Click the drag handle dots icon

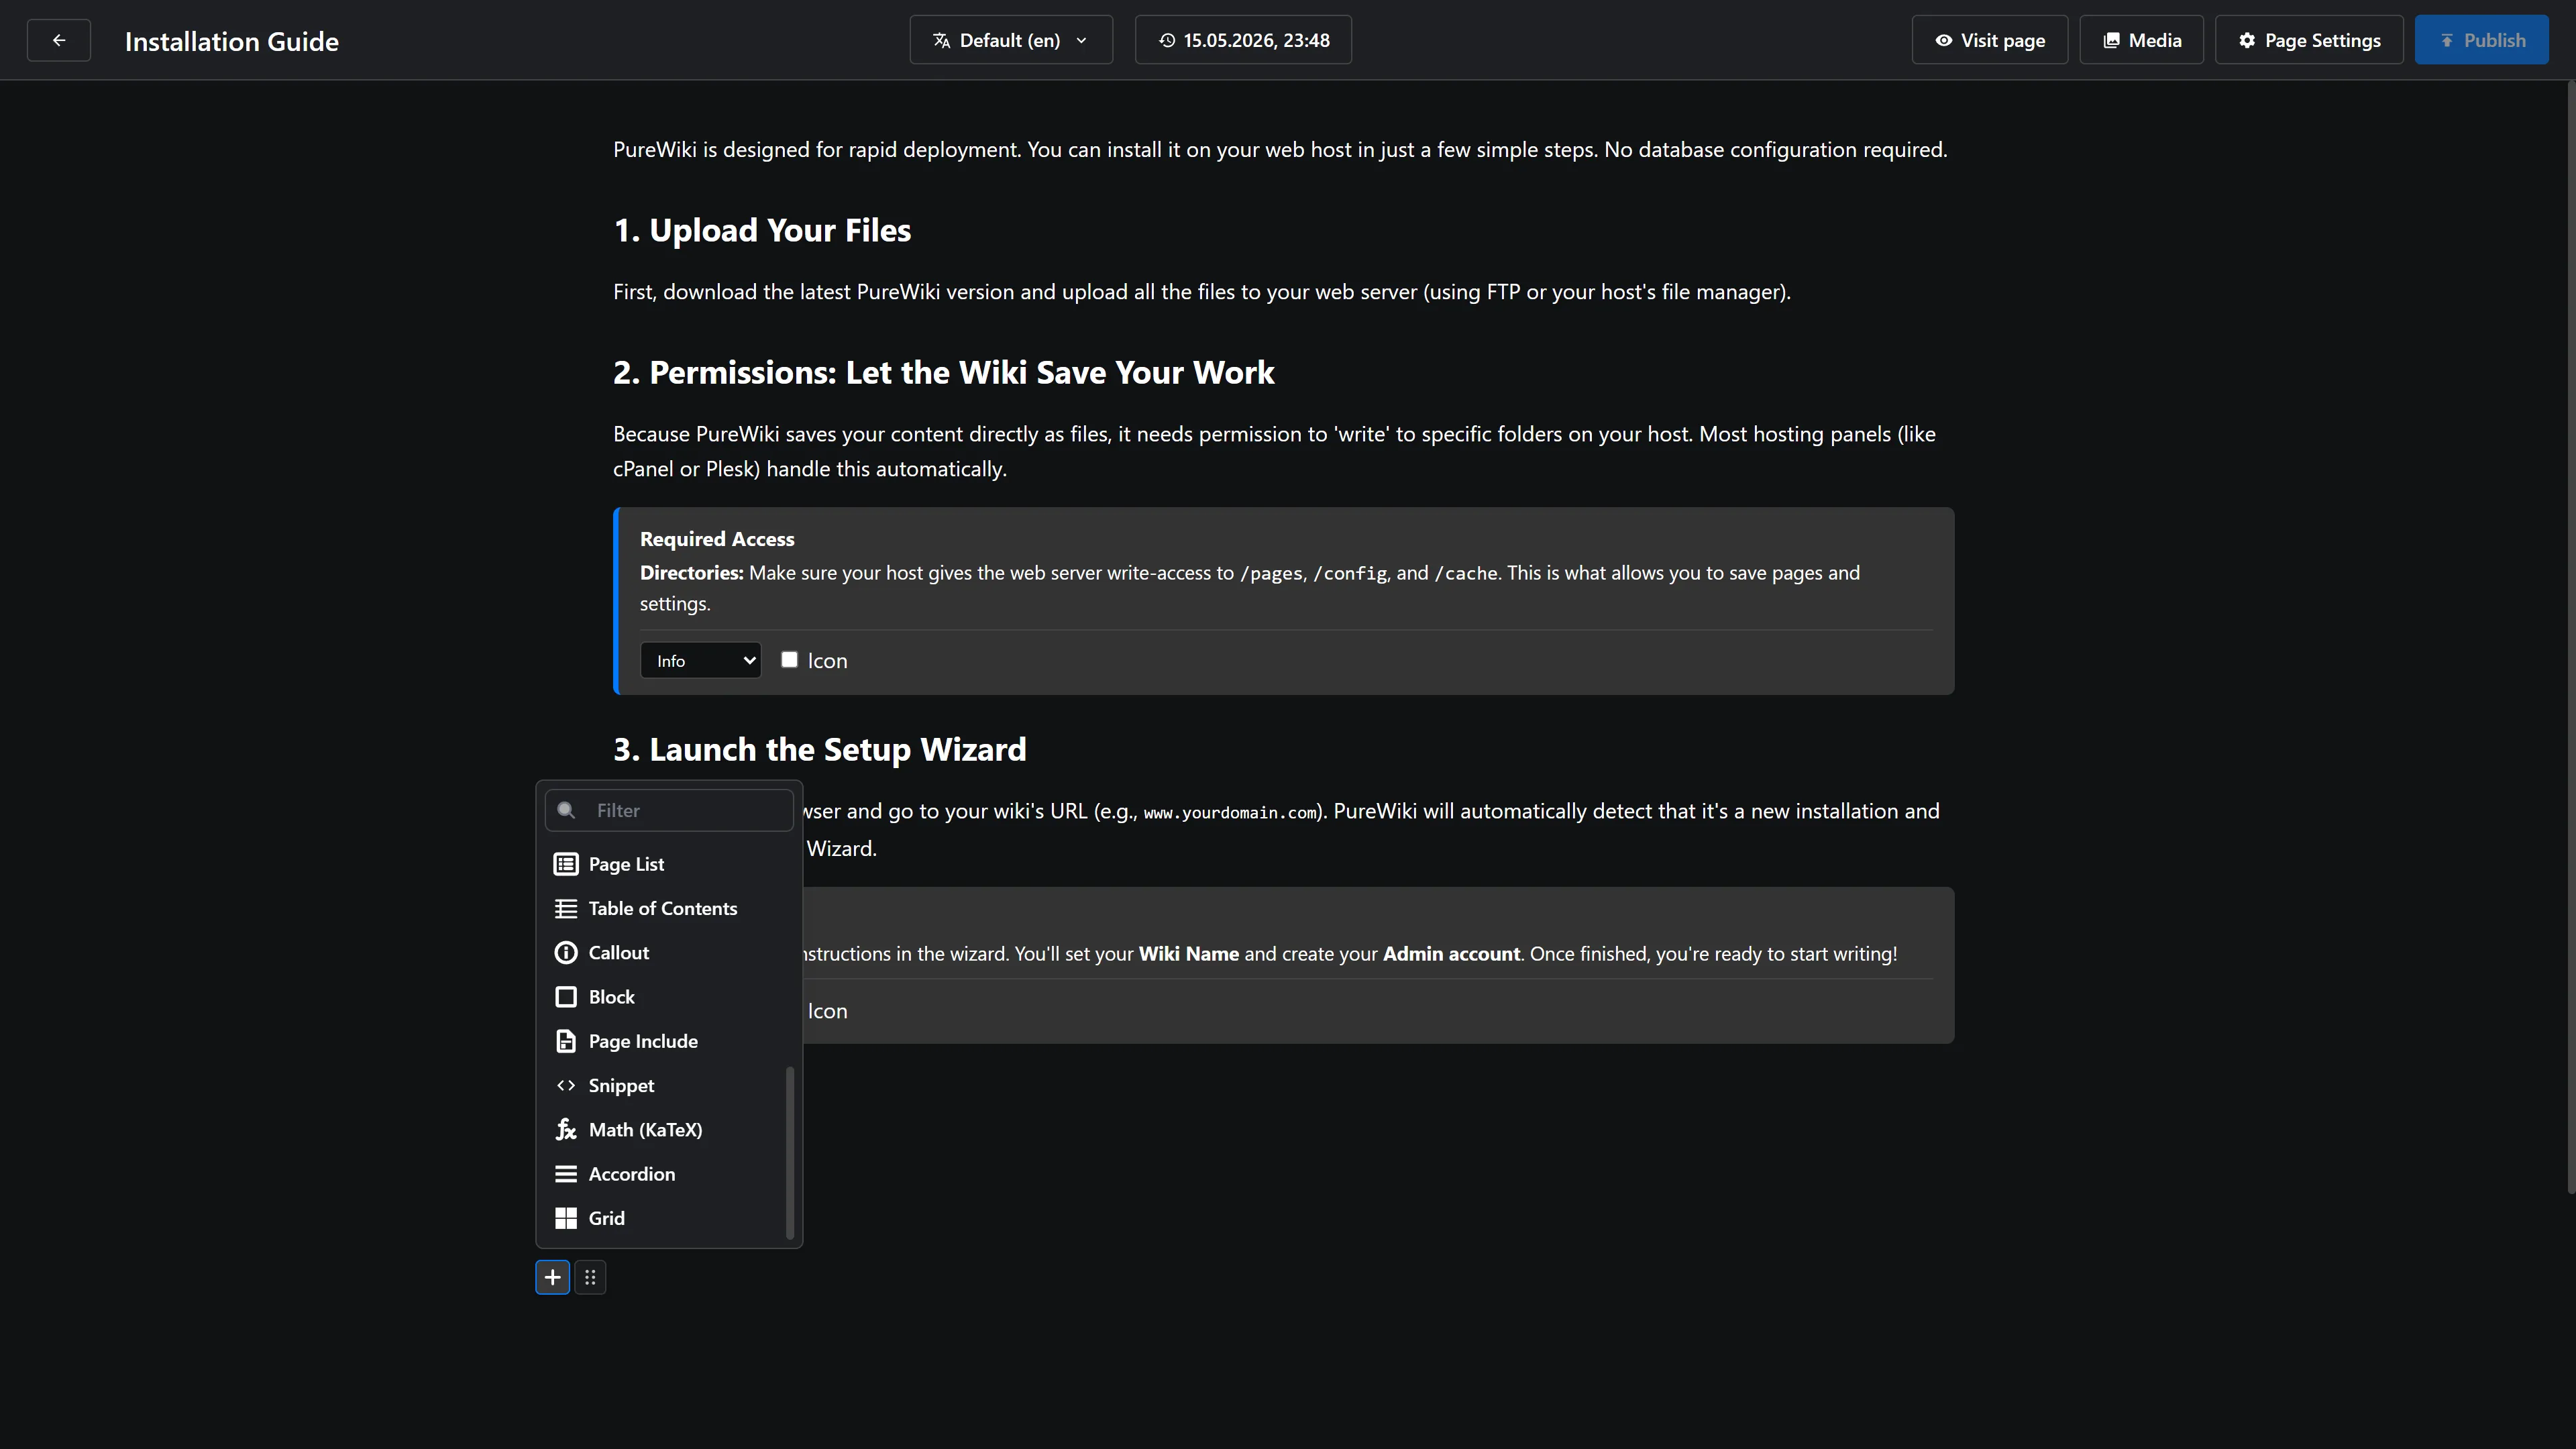(x=590, y=1277)
